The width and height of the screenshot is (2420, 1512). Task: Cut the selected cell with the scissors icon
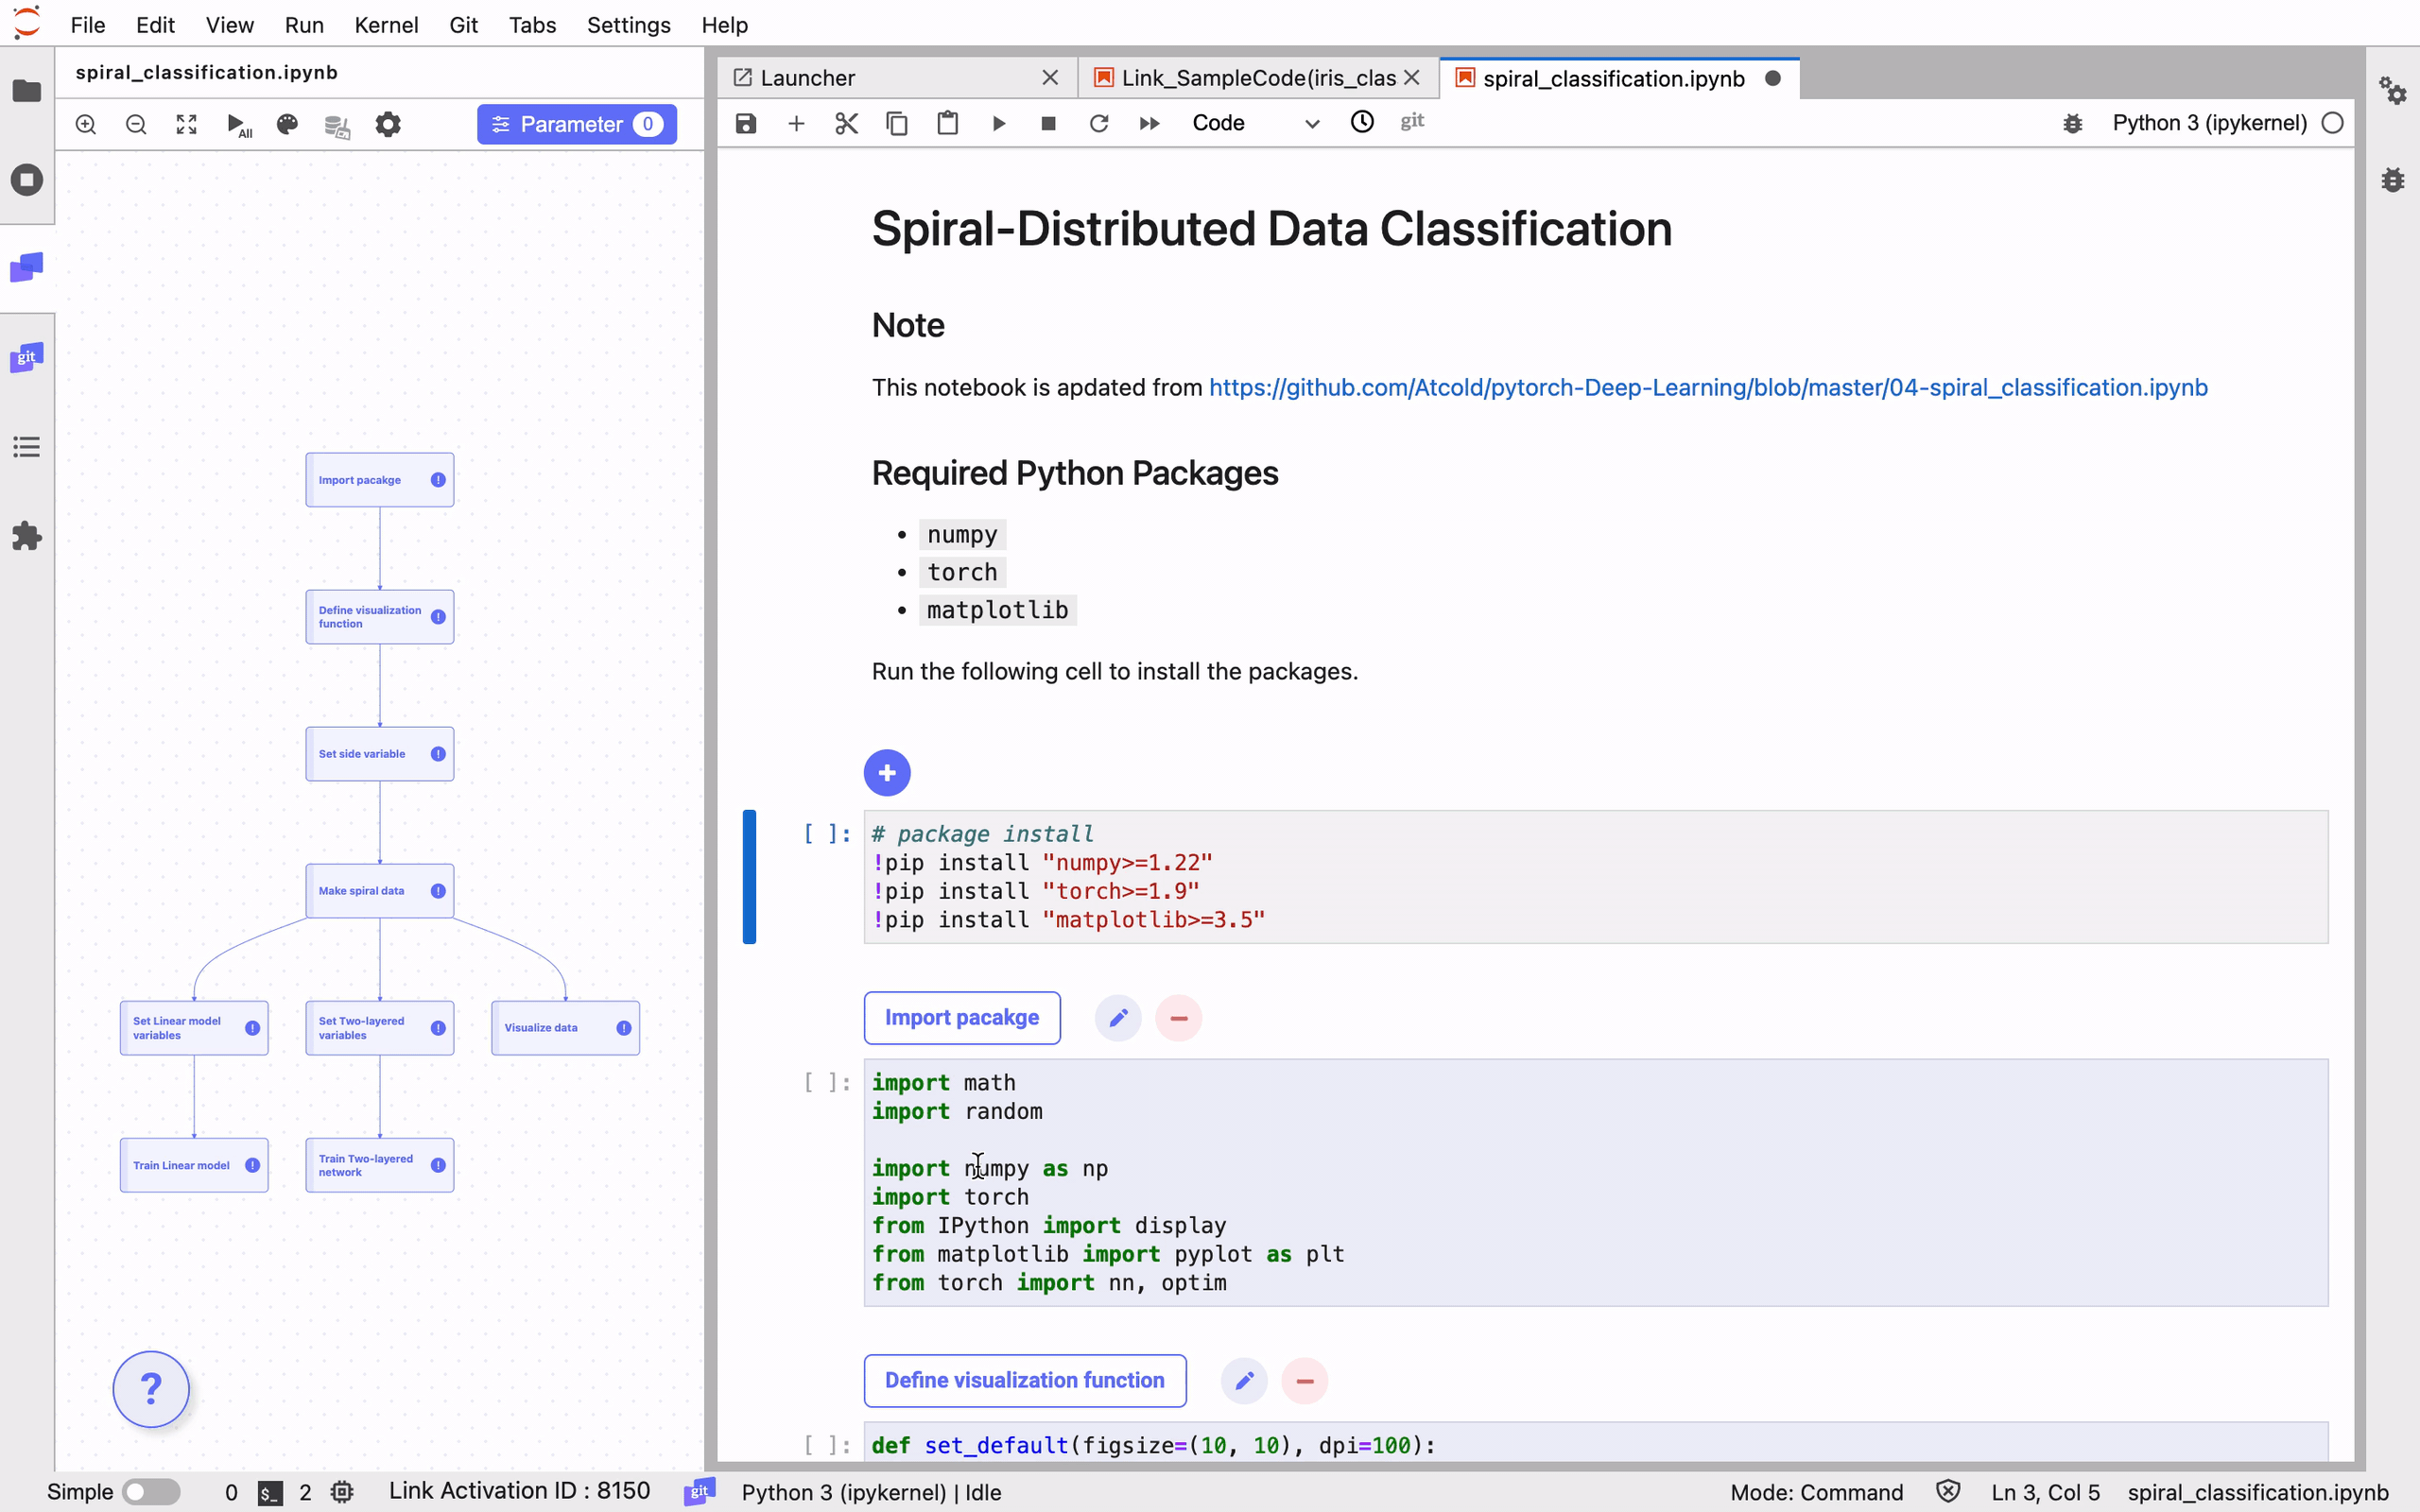click(x=846, y=123)
